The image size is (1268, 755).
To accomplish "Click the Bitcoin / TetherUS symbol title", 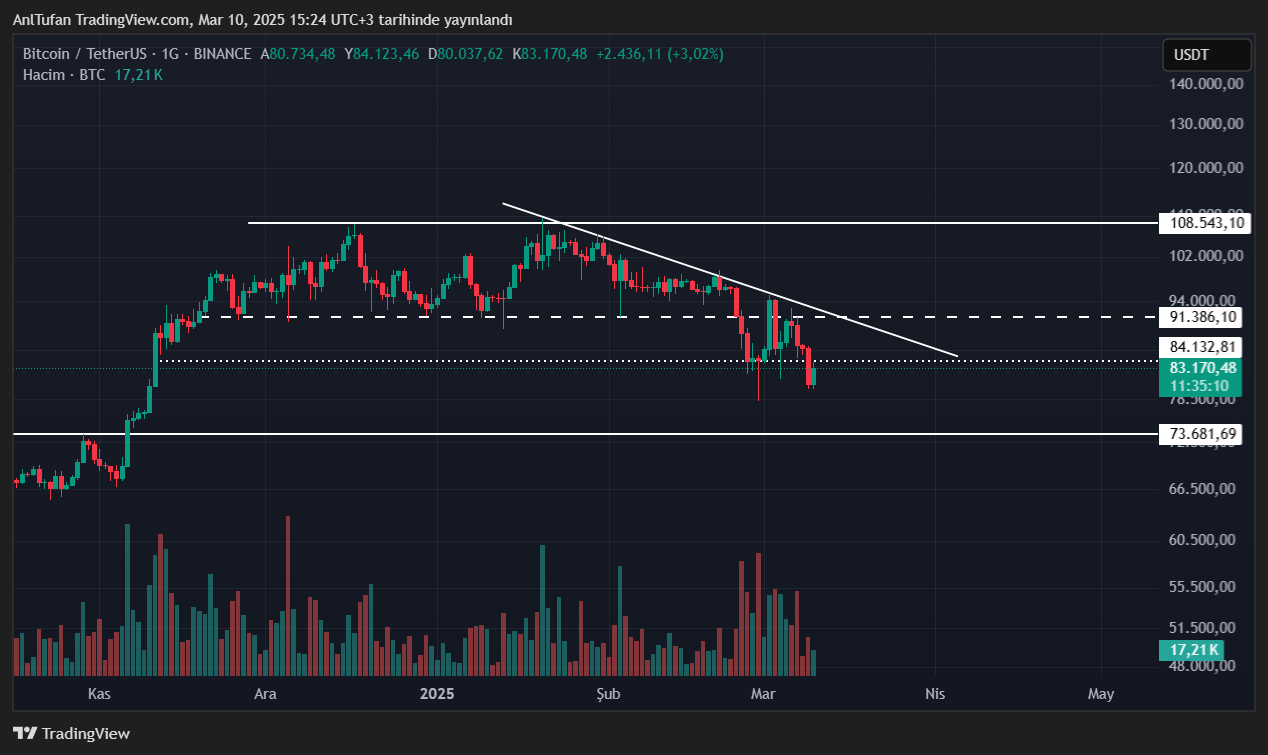I will tap(84, 54).
